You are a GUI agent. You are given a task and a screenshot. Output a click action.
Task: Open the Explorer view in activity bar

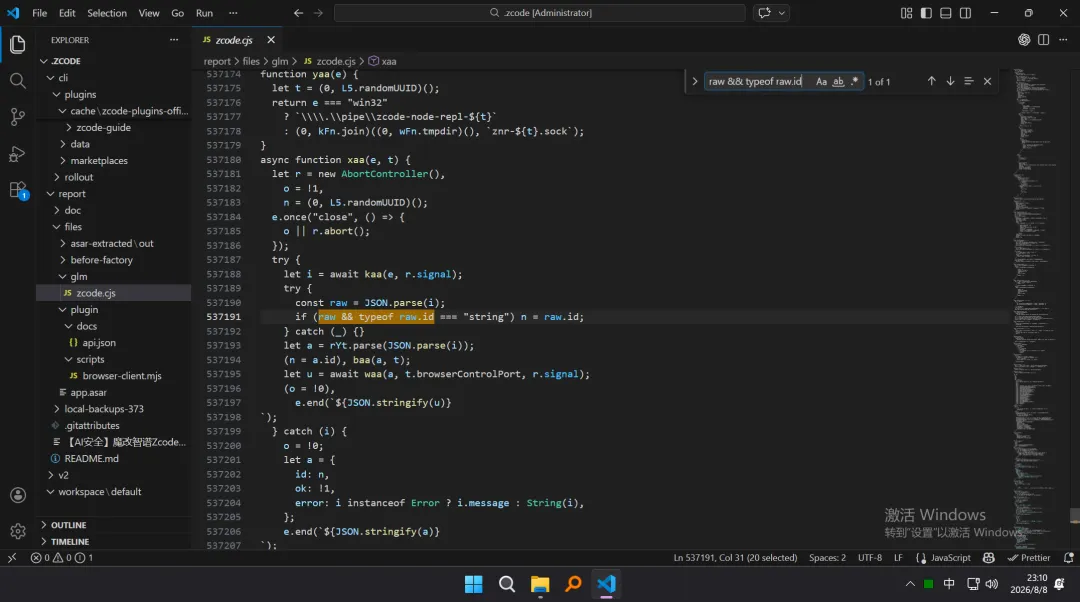click(x=17, y=45)
